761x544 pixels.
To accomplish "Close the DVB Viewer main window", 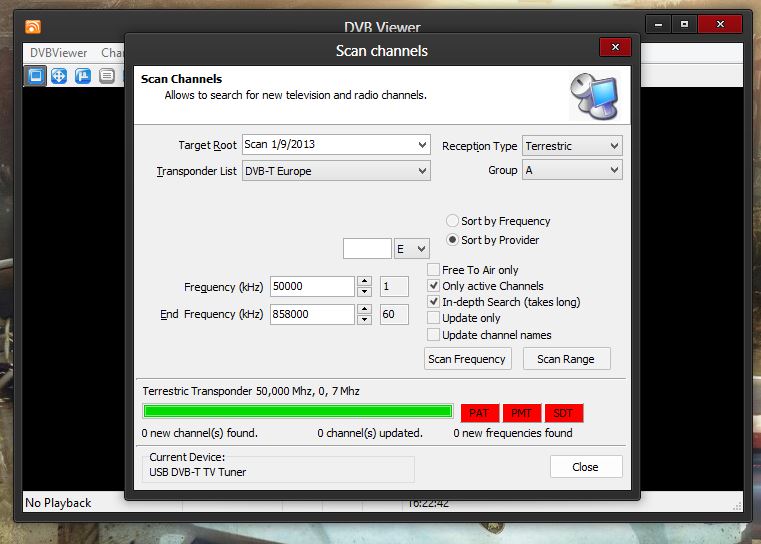I will point(720,24).
